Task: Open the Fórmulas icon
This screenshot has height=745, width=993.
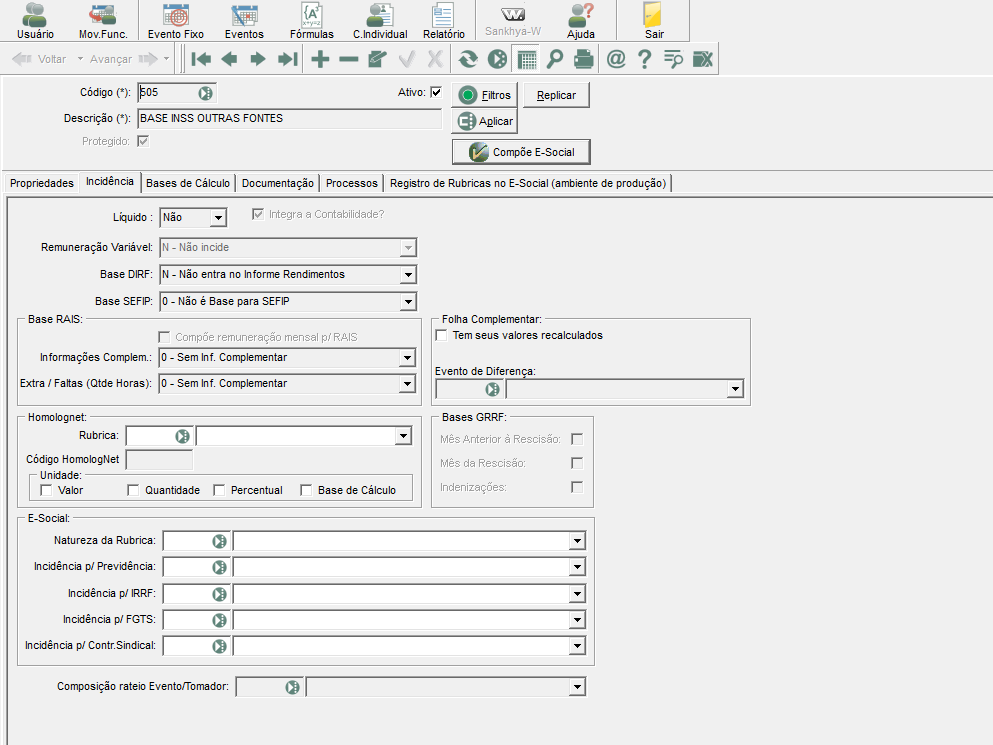Action: (312, 21)
